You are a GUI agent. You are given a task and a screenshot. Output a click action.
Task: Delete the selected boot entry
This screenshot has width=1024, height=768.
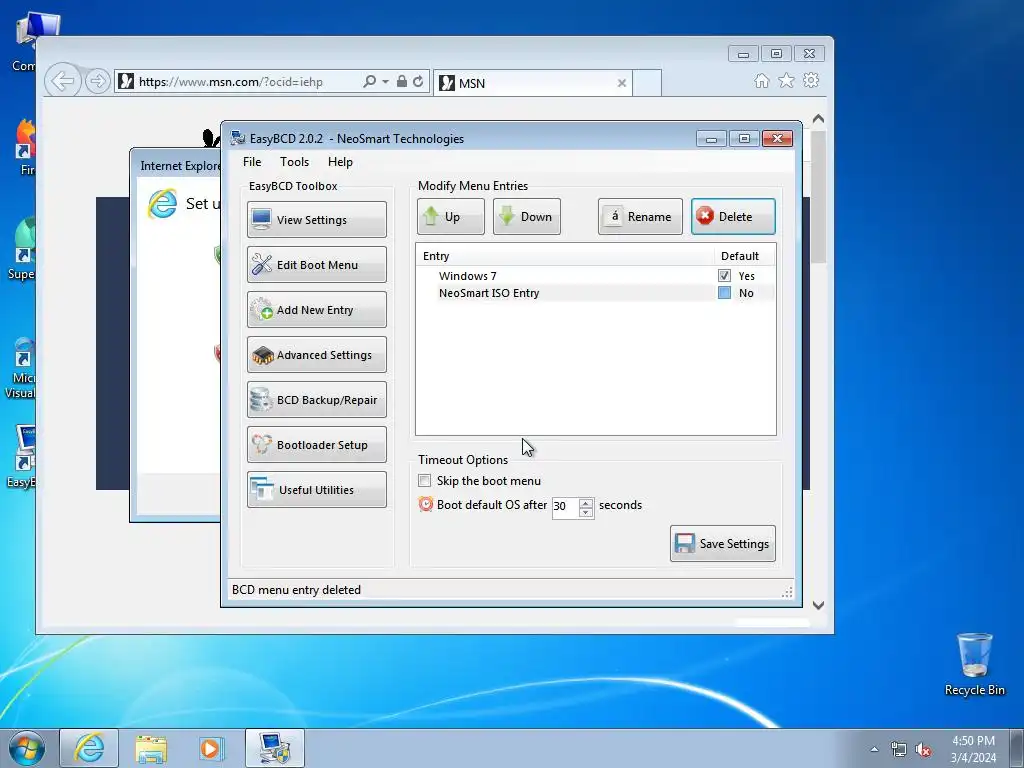click(733, 216)
